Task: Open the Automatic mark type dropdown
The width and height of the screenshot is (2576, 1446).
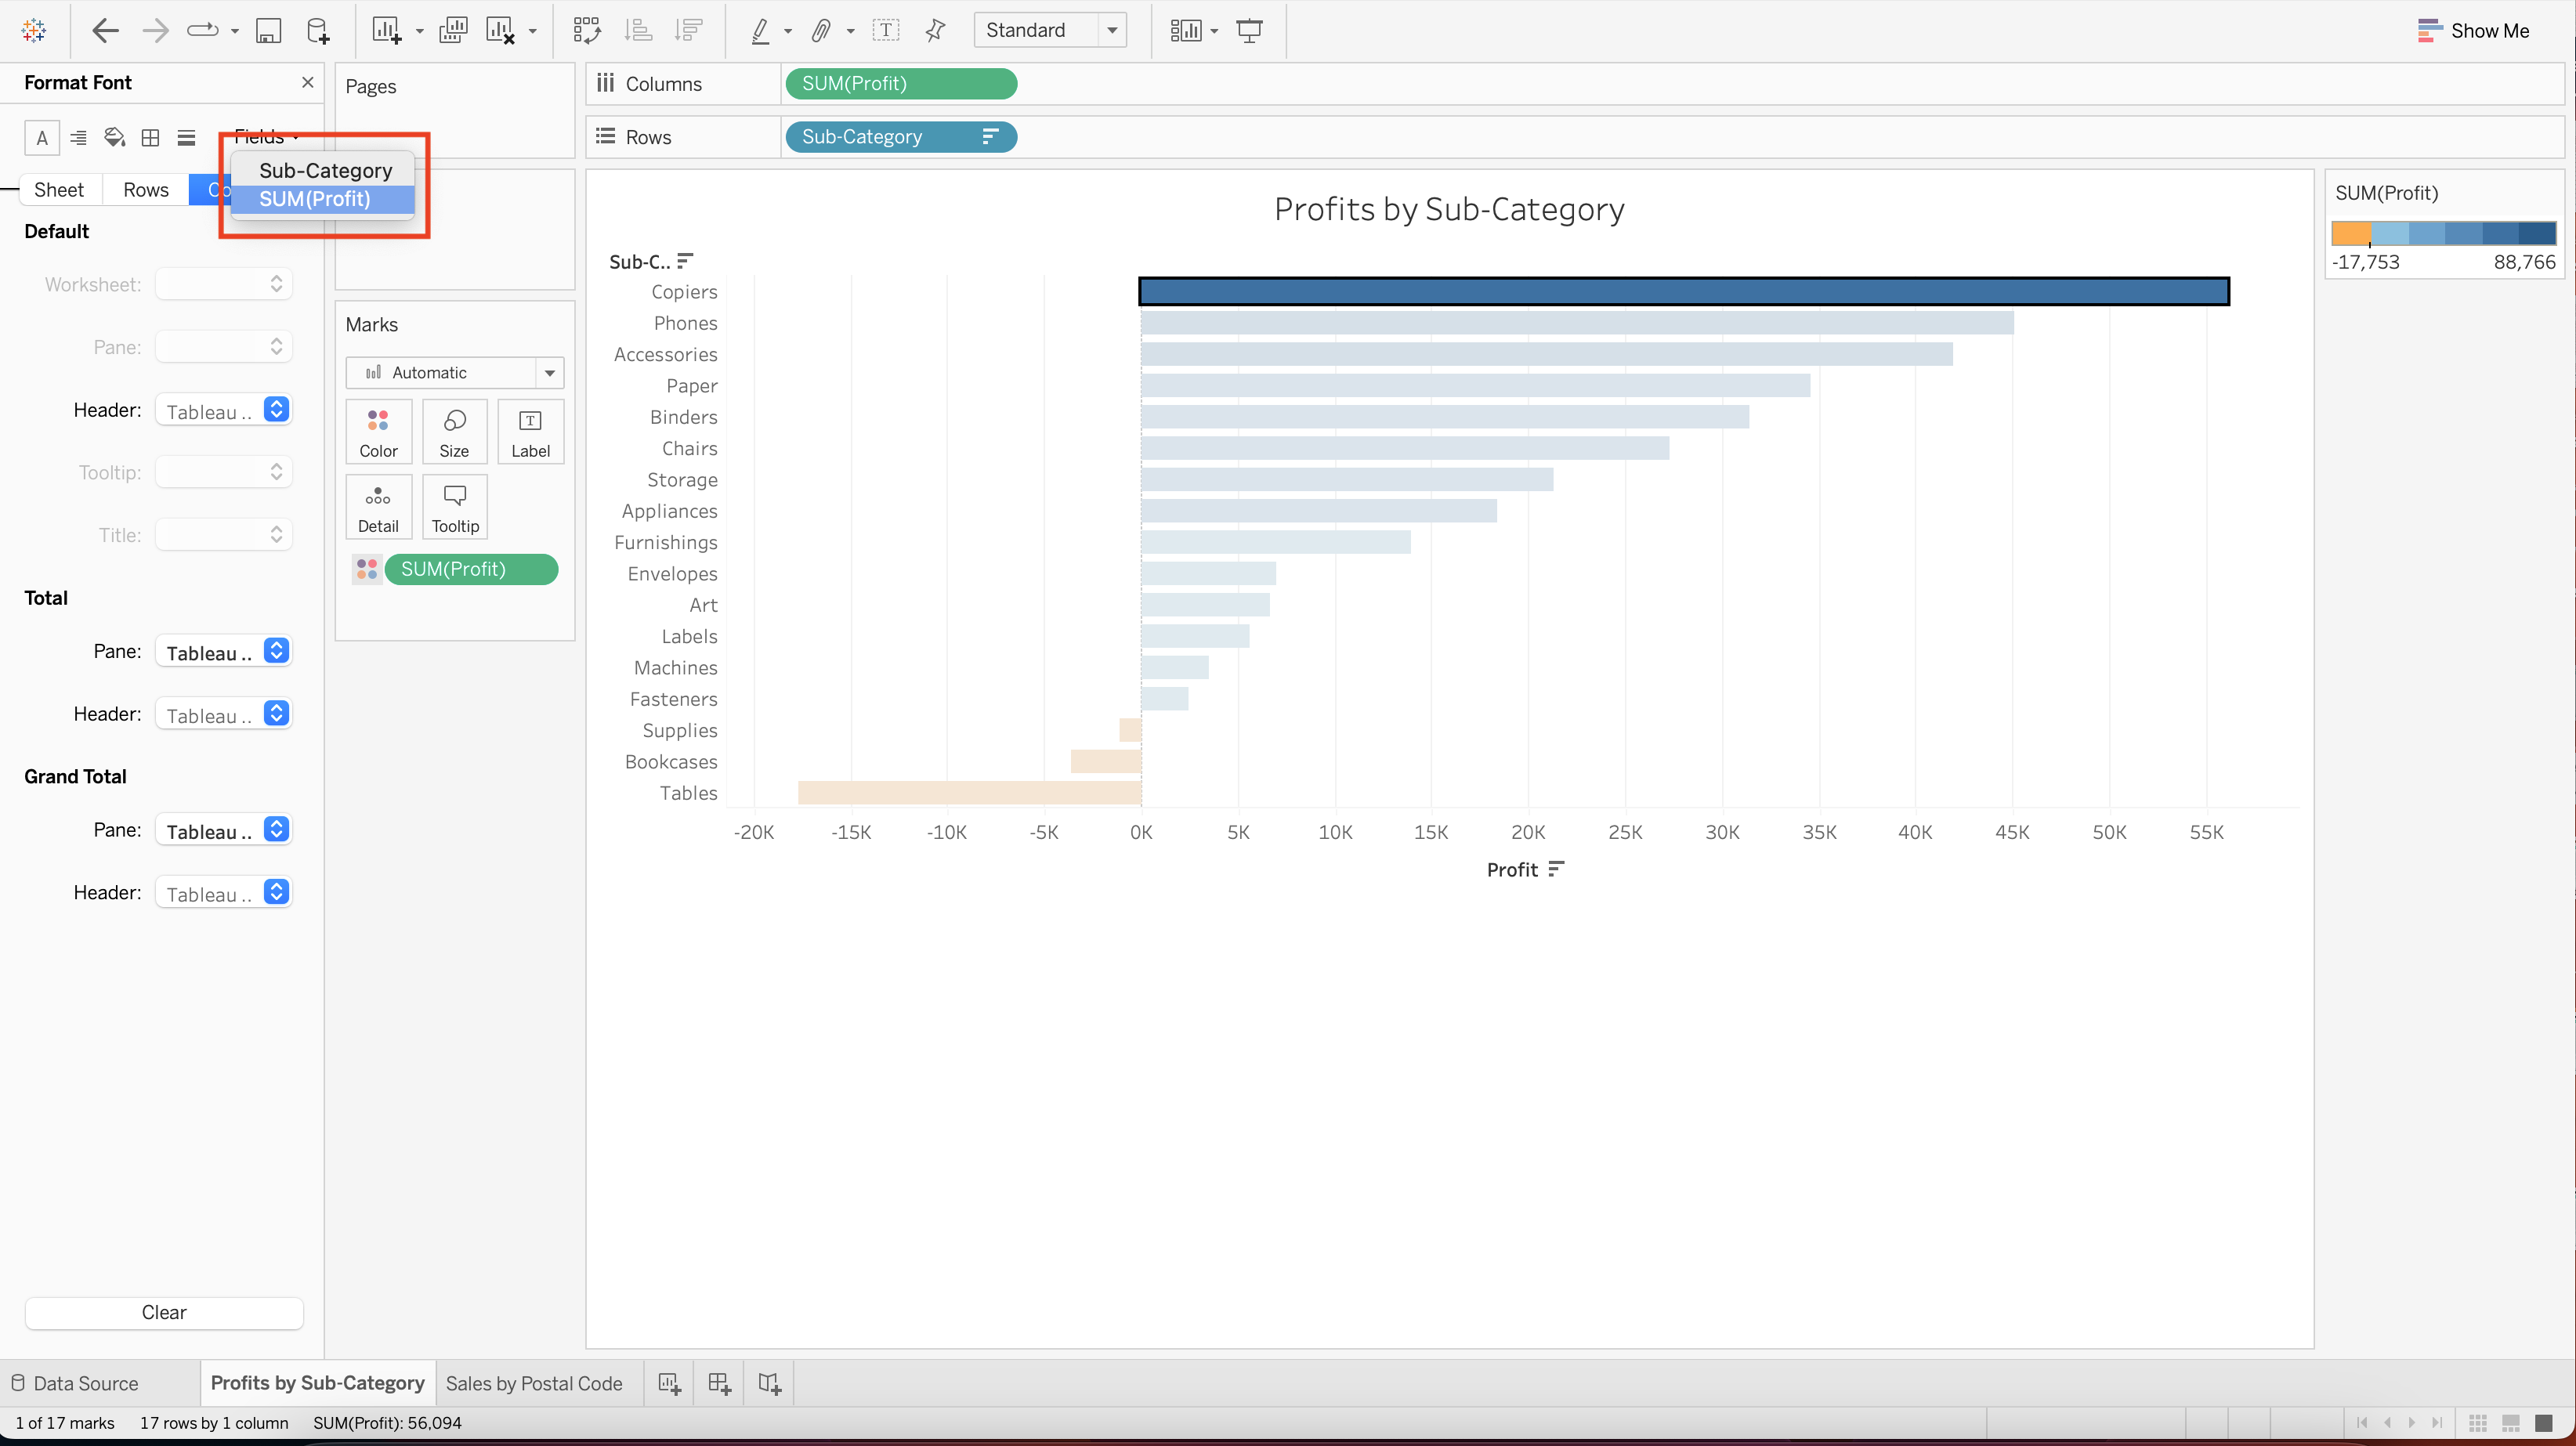Action: tap(455, 373)
